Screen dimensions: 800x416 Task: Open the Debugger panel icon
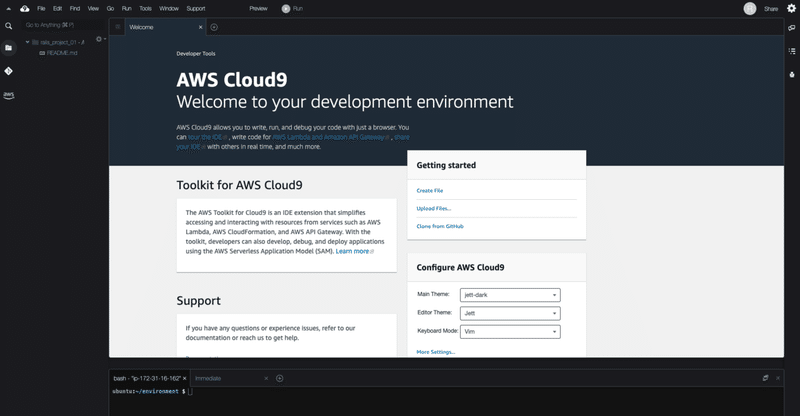click(792, 75)
